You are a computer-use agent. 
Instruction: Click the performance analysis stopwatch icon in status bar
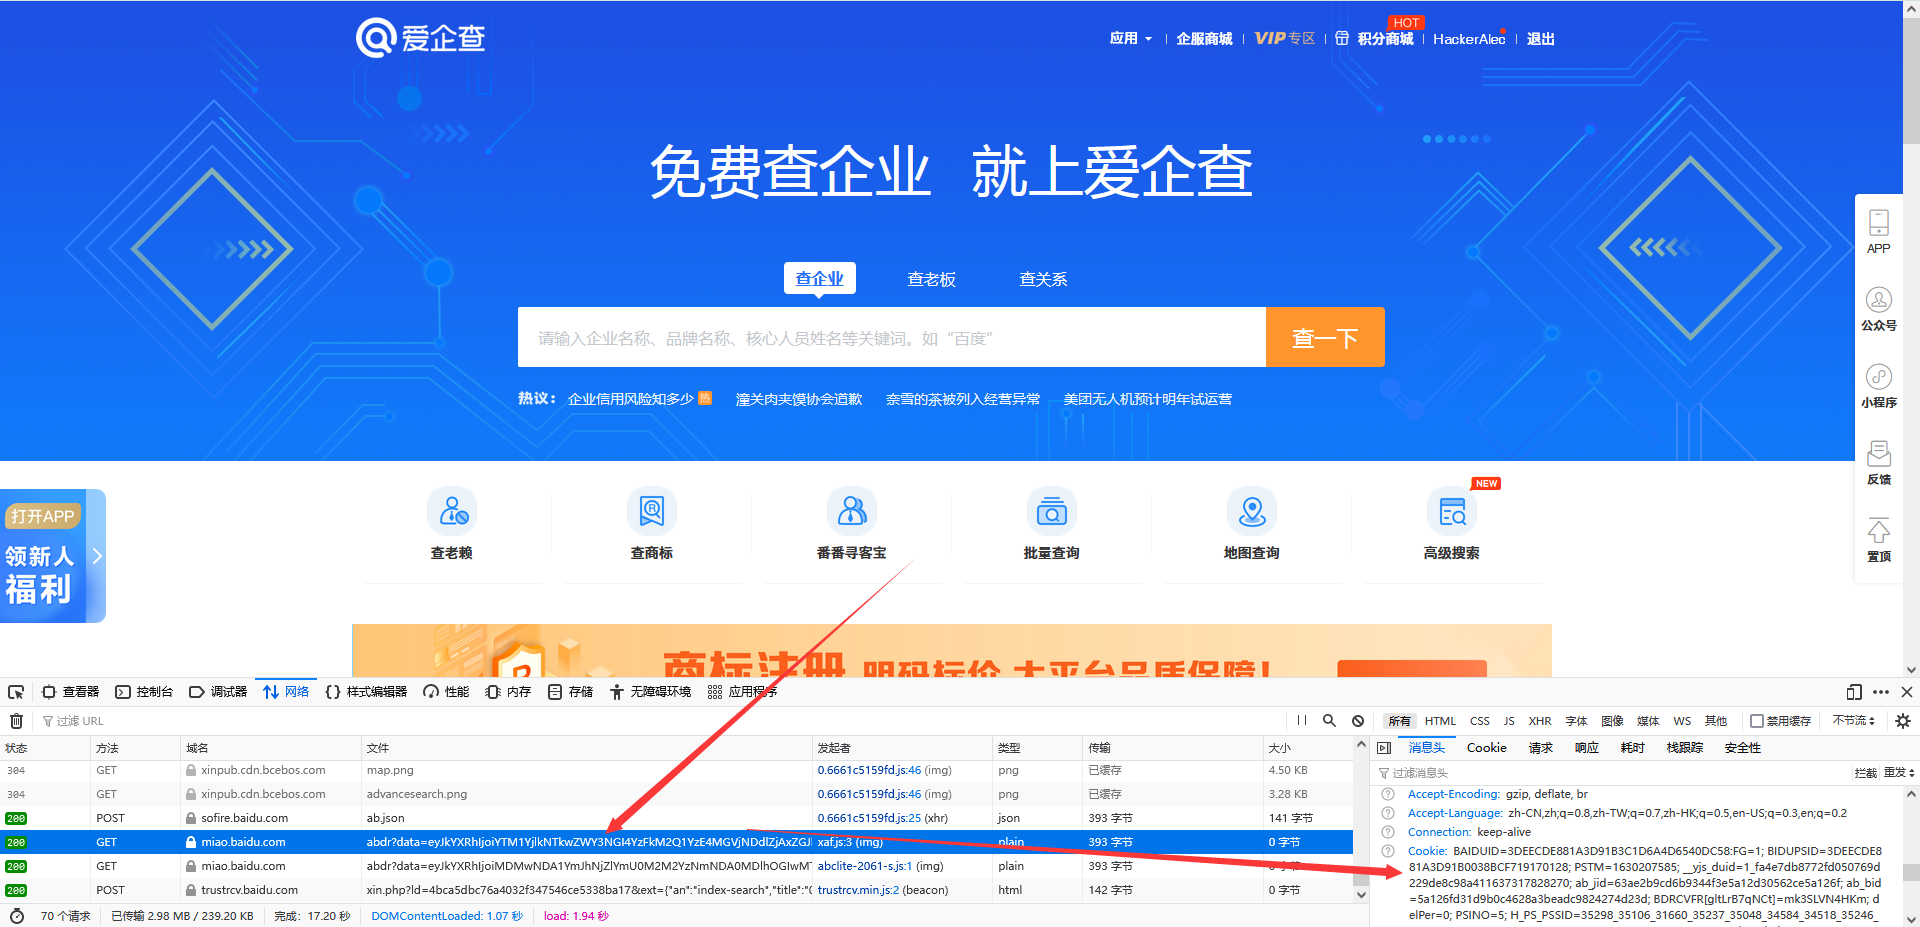coord(17,916)
